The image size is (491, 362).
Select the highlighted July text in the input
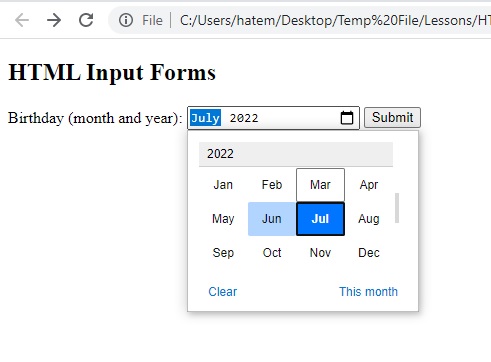pos(205,118)
